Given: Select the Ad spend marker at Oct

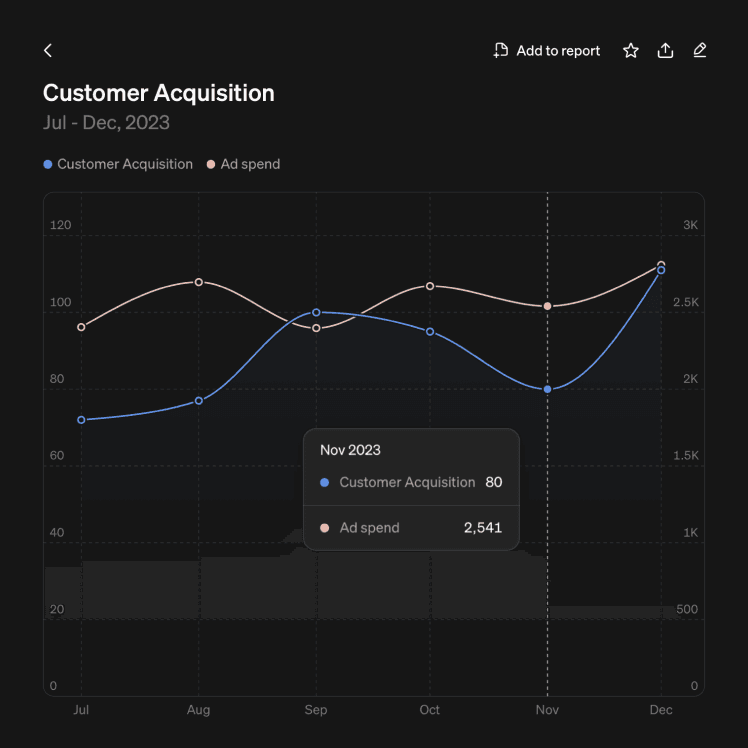Looking at the screenshot, I should 430,286.
